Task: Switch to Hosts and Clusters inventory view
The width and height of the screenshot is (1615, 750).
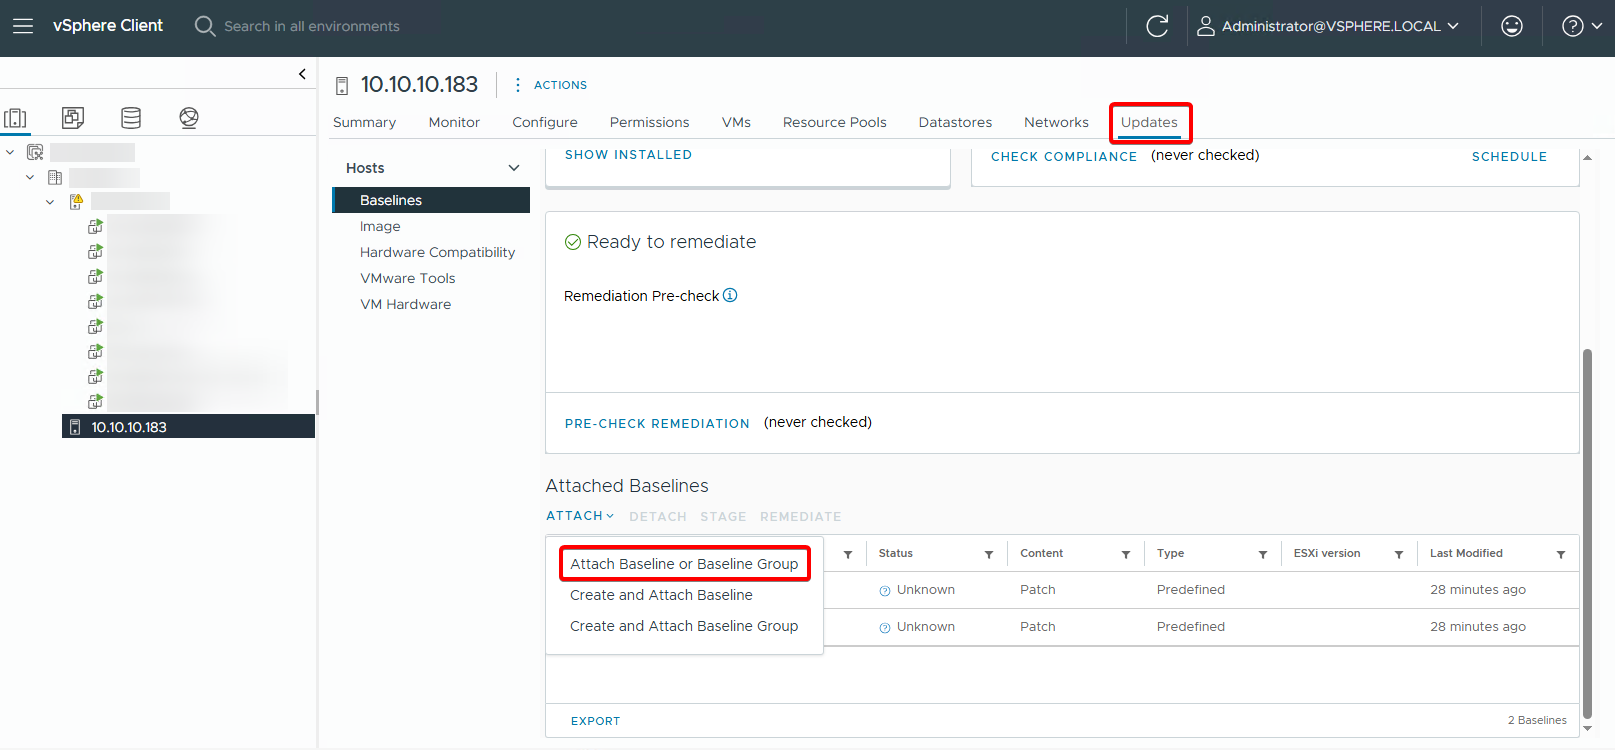Action: (x=16, y=118)
